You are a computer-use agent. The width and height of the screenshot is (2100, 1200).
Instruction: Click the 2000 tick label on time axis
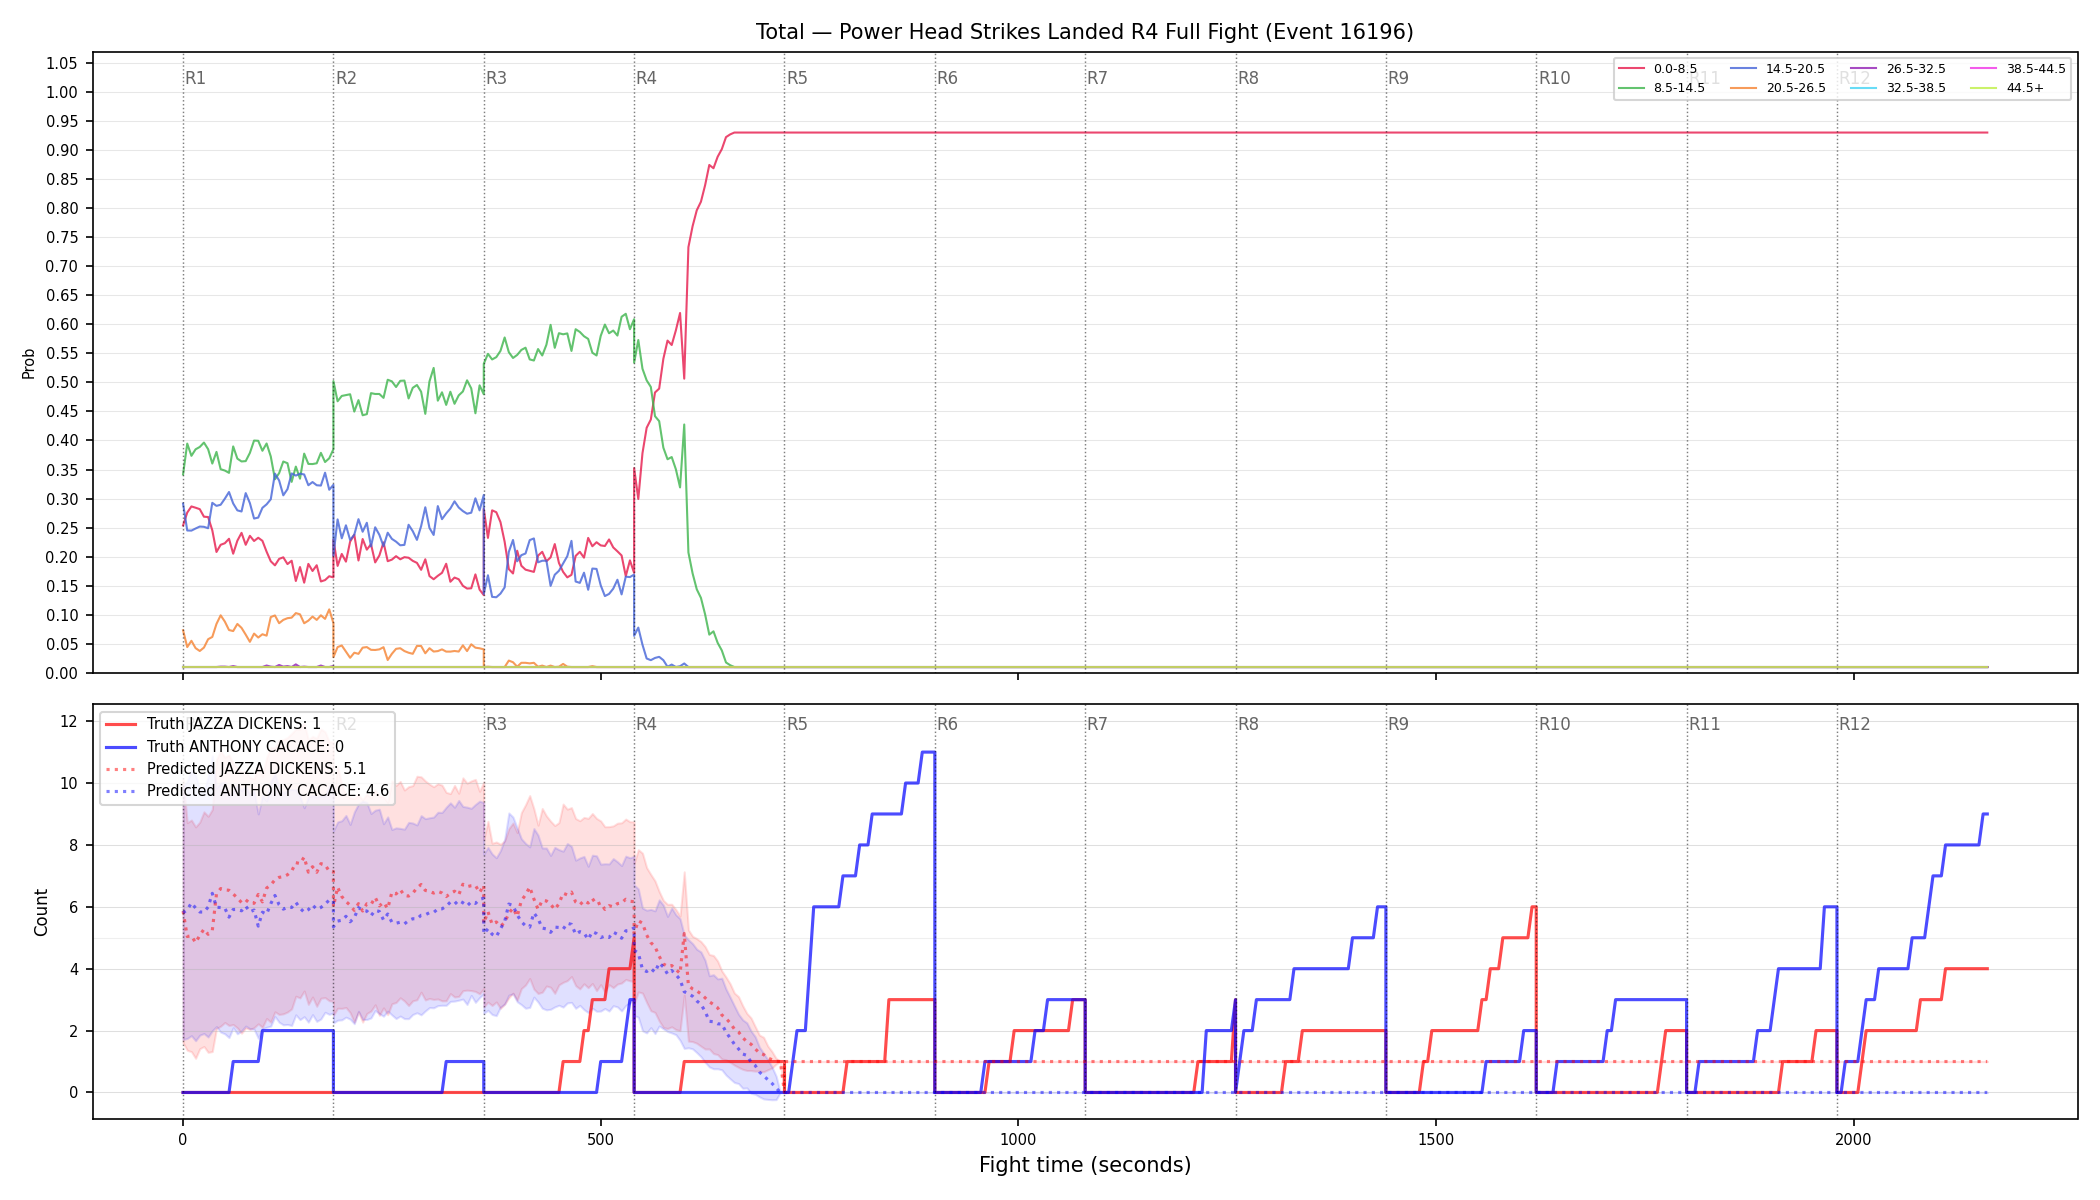[x=1854, y=1139]
